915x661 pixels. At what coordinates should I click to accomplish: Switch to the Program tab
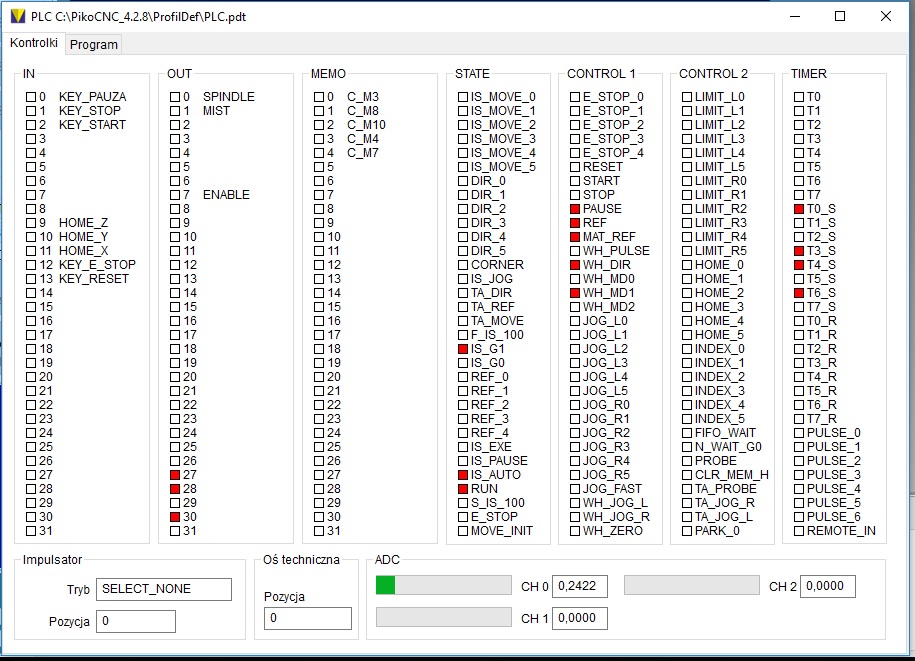tap(93, 45)
